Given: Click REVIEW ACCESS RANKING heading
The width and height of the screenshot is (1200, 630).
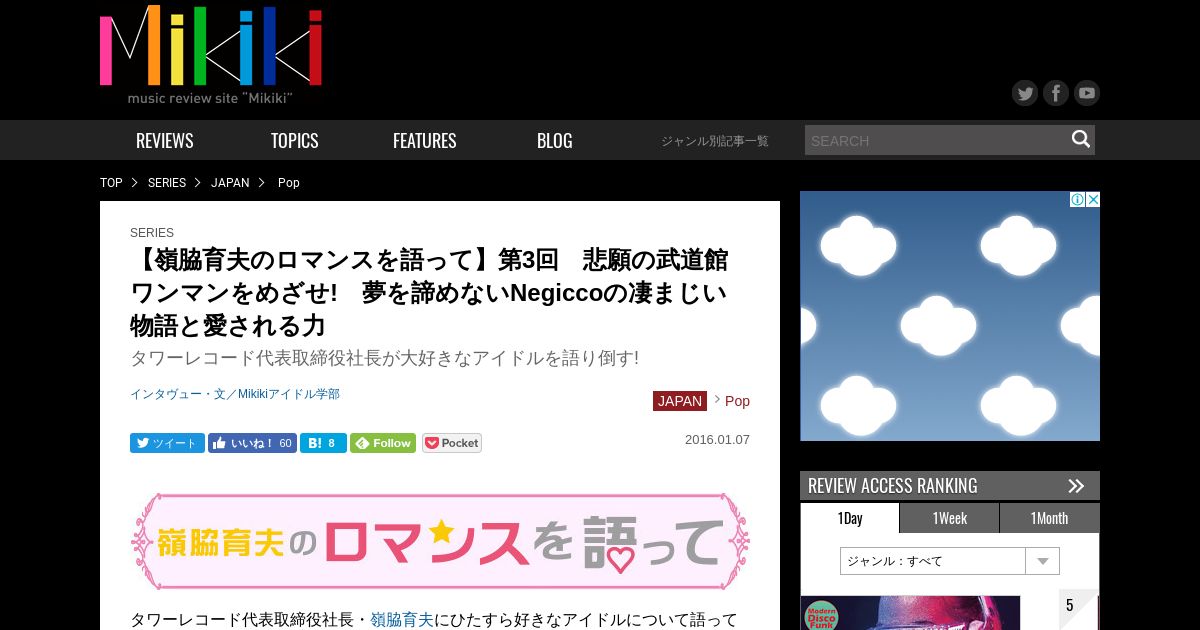Looking at the screenshot, I should 893,486.
